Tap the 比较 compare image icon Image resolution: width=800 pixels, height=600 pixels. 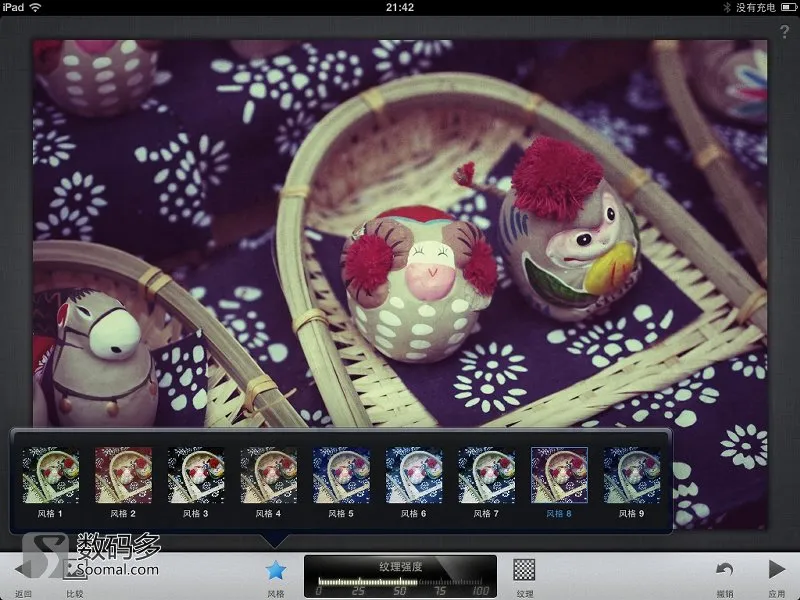point(74,569)
